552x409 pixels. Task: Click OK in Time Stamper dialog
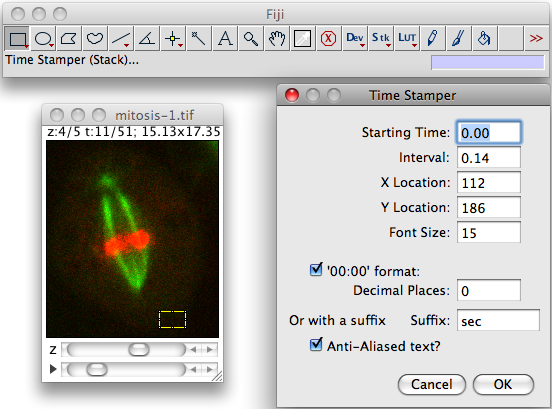tap(503, 384)
